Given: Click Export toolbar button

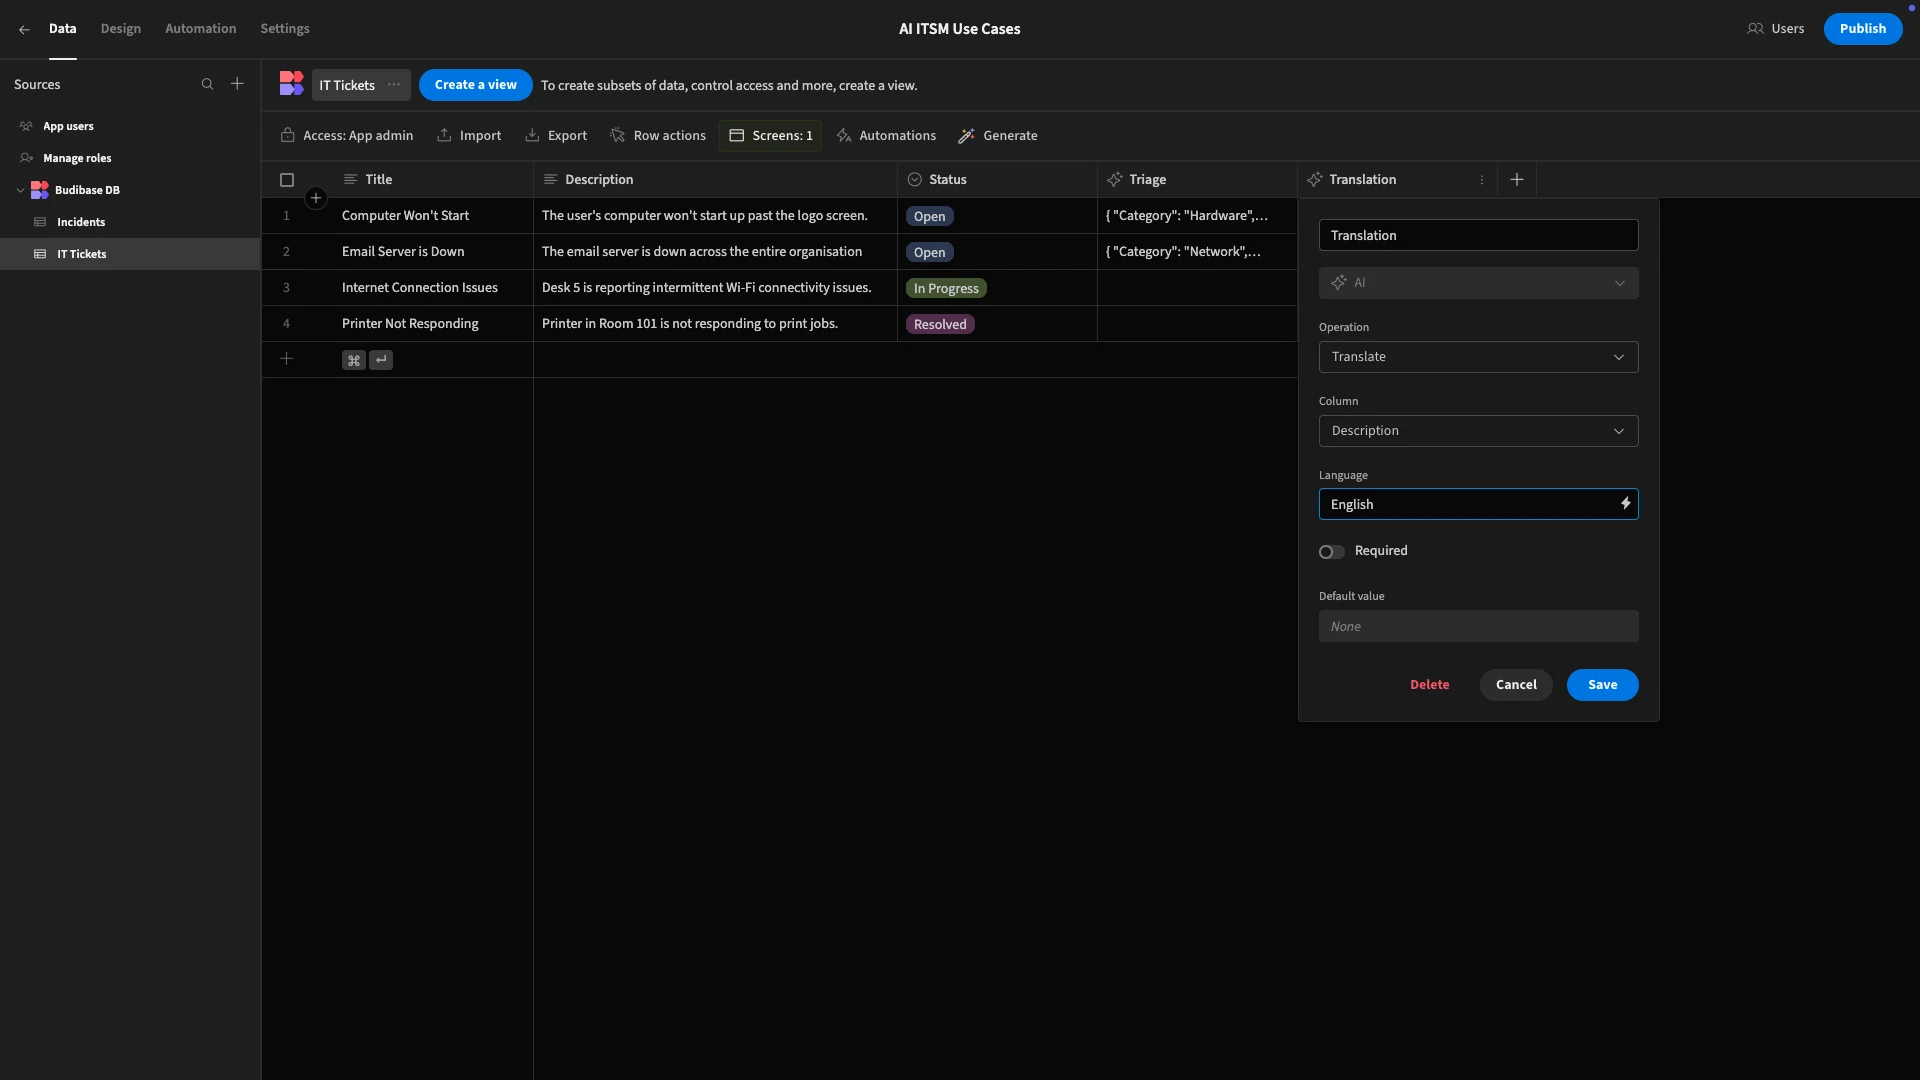Looking at the screenshot, I should click(x=556, y=136).
